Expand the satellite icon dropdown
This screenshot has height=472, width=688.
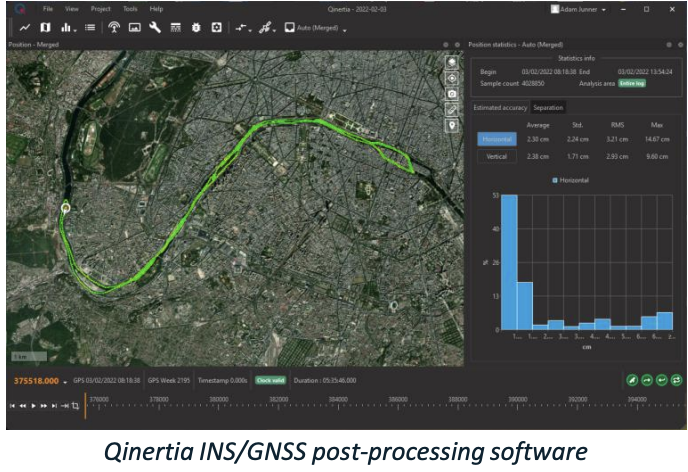[x=274, y=30]
